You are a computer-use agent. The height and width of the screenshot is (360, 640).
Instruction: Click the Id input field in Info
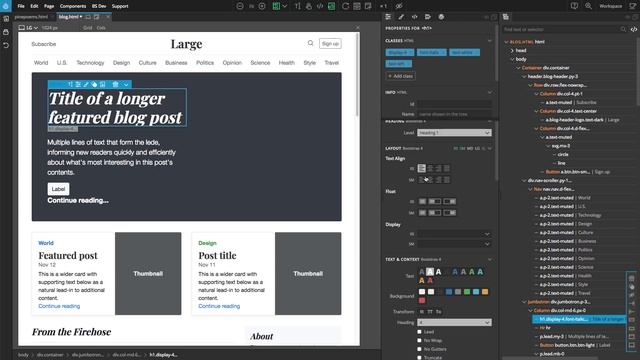[454, 104]
